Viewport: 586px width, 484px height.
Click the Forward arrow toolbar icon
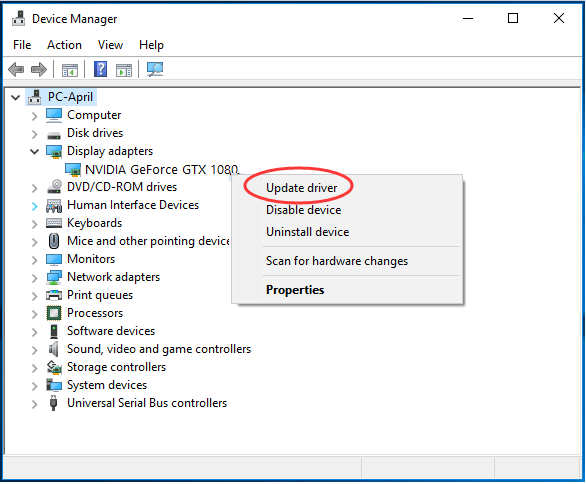pos(39,70)
